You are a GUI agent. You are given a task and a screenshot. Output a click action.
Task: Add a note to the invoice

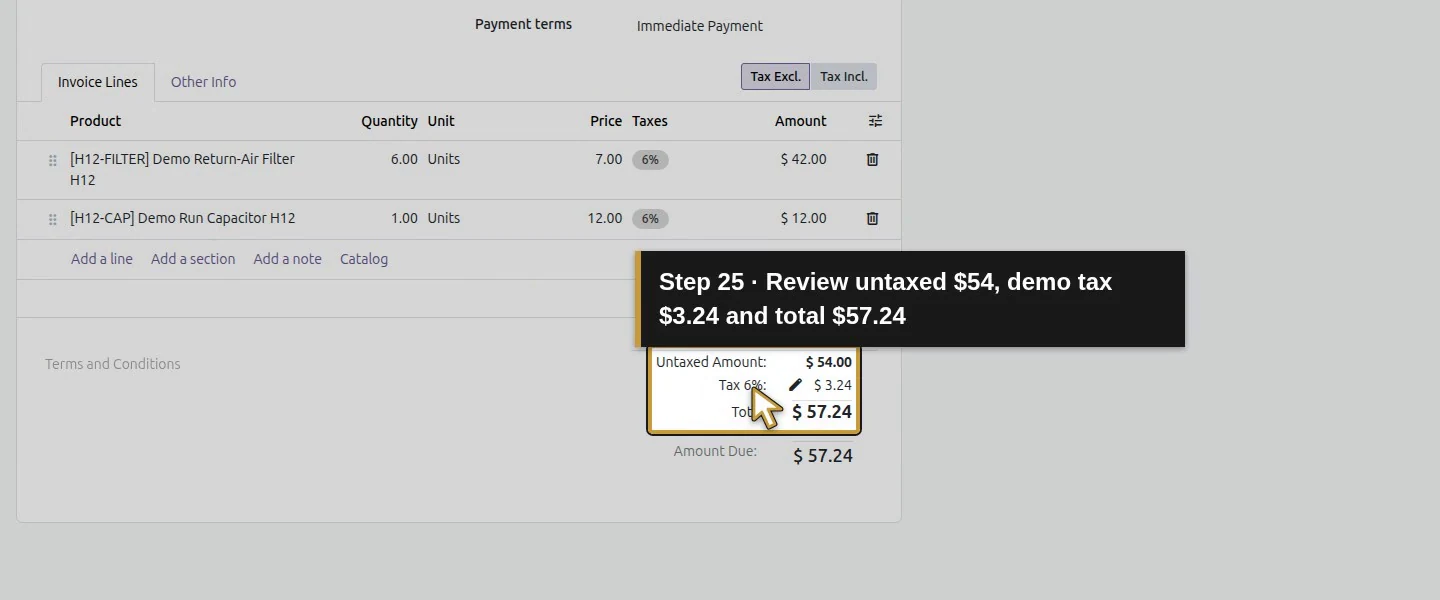click(x=288, y=259)
